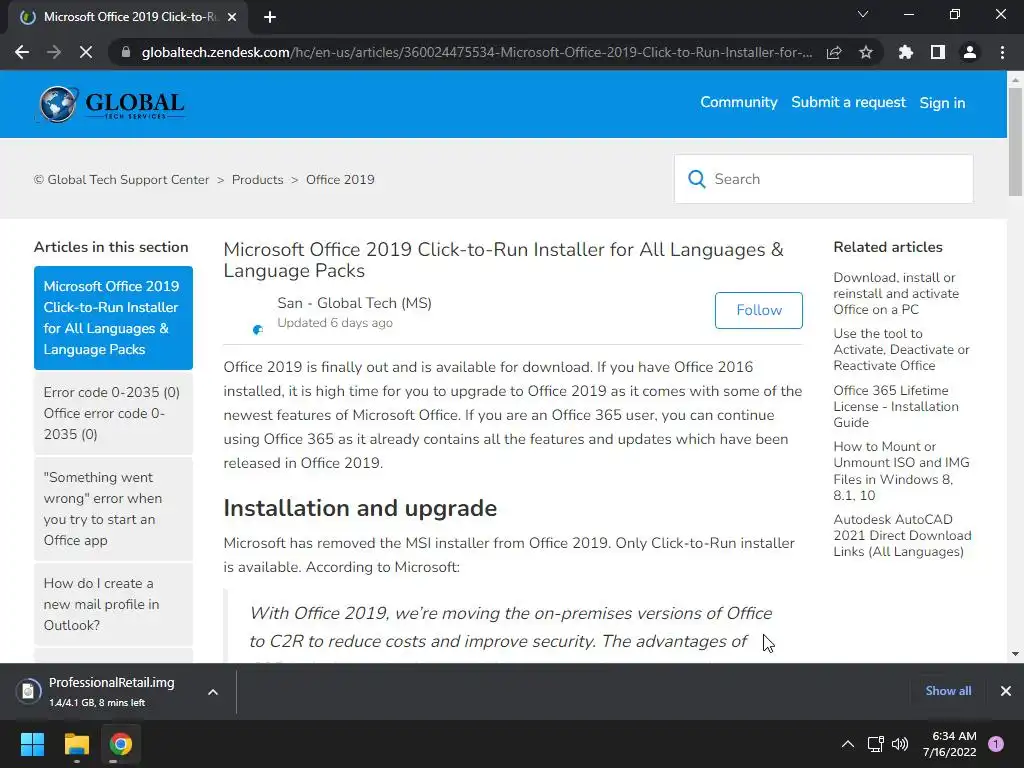Image resolution: width=1024 pixels, height=768 pixels.
Task: Open the notification badge icon
Action: tap(996, 744)
